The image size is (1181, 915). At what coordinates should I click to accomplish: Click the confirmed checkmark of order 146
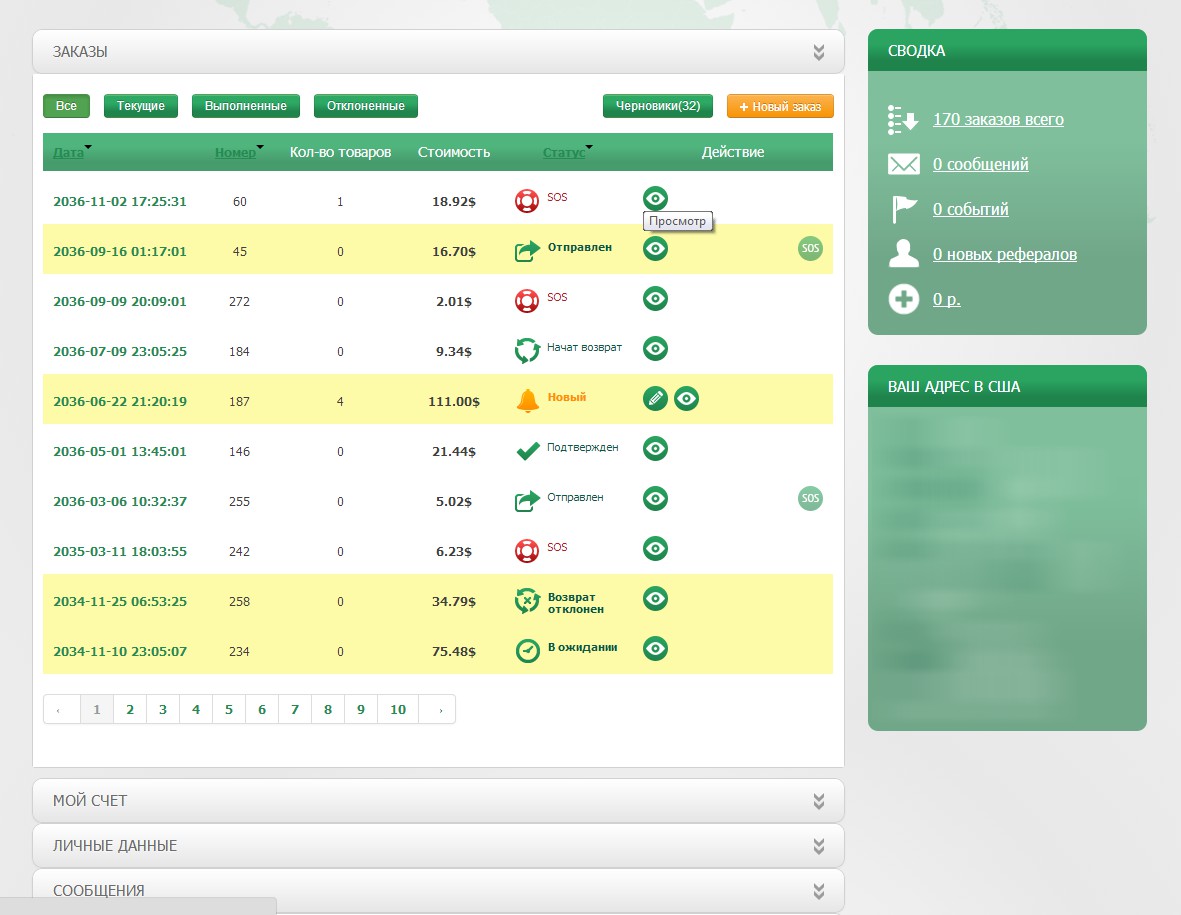pos(527,451)
